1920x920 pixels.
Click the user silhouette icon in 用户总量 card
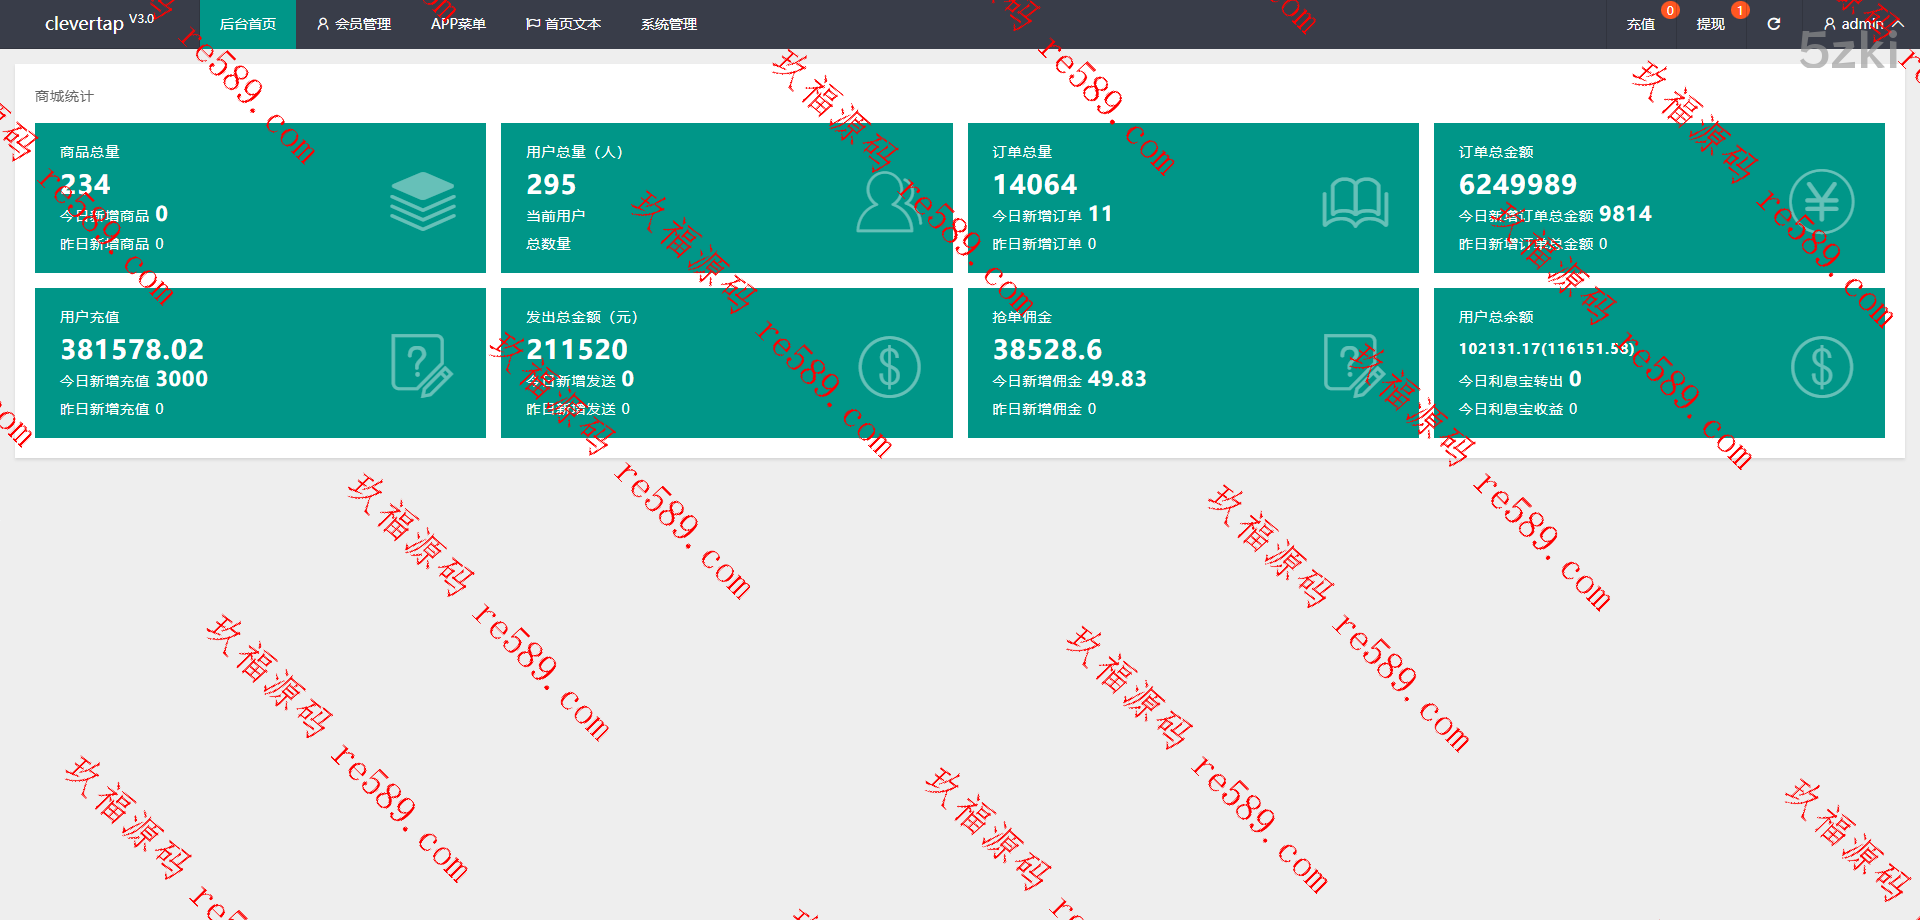(x=888, y=202)
